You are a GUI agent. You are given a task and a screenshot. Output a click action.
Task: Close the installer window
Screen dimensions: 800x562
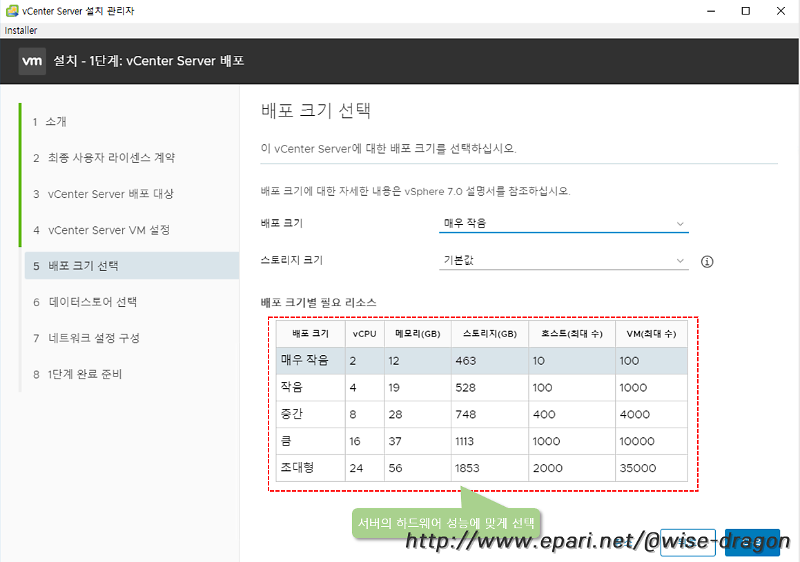click(781, 11)
